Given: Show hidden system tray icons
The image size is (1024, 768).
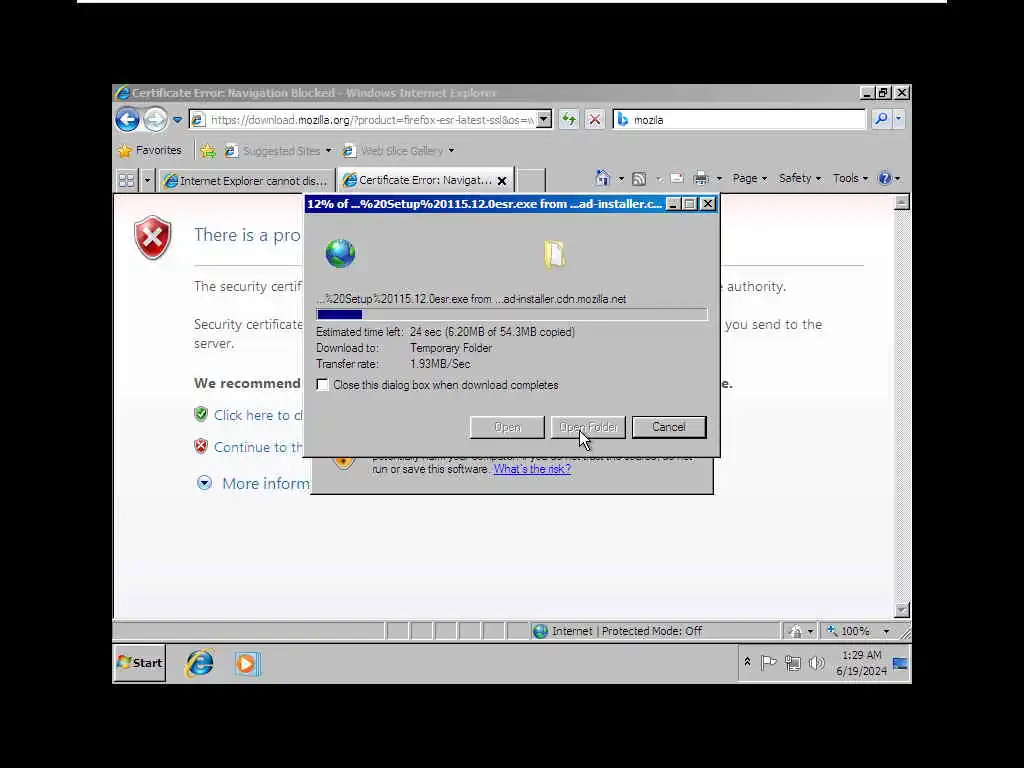Looking at the screenshot, I should (x=748, y=662).
